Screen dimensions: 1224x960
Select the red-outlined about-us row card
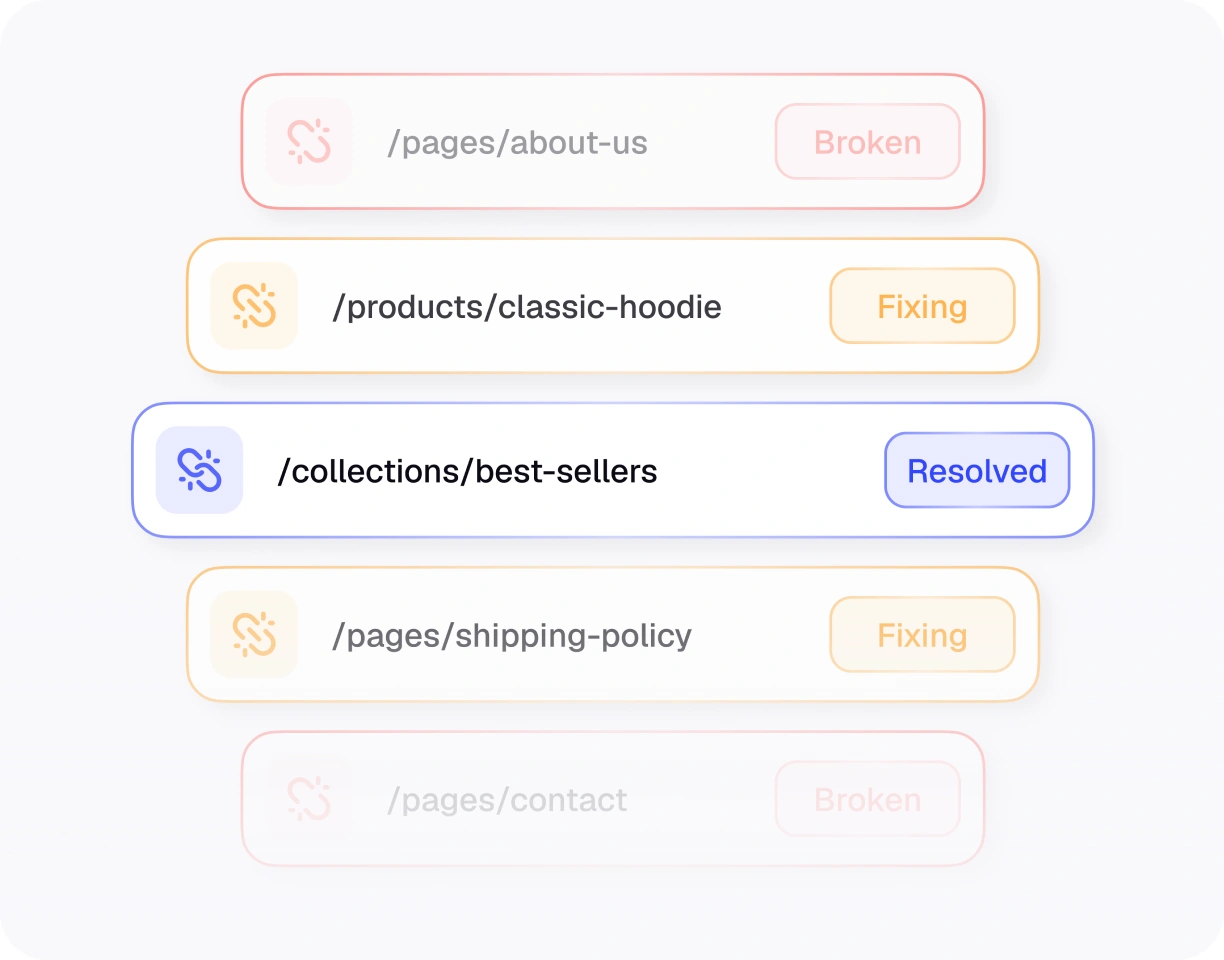[613, 141]
